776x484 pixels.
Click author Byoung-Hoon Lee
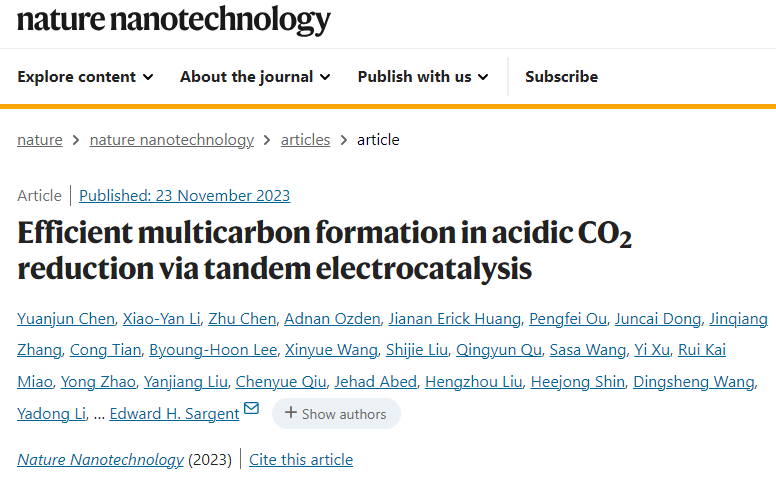(x=213, y=350)
